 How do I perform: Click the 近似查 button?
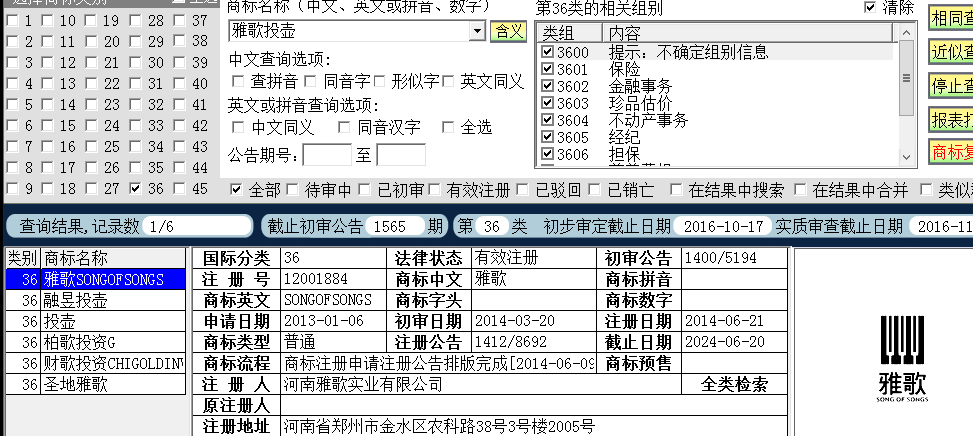coord(951,52)
